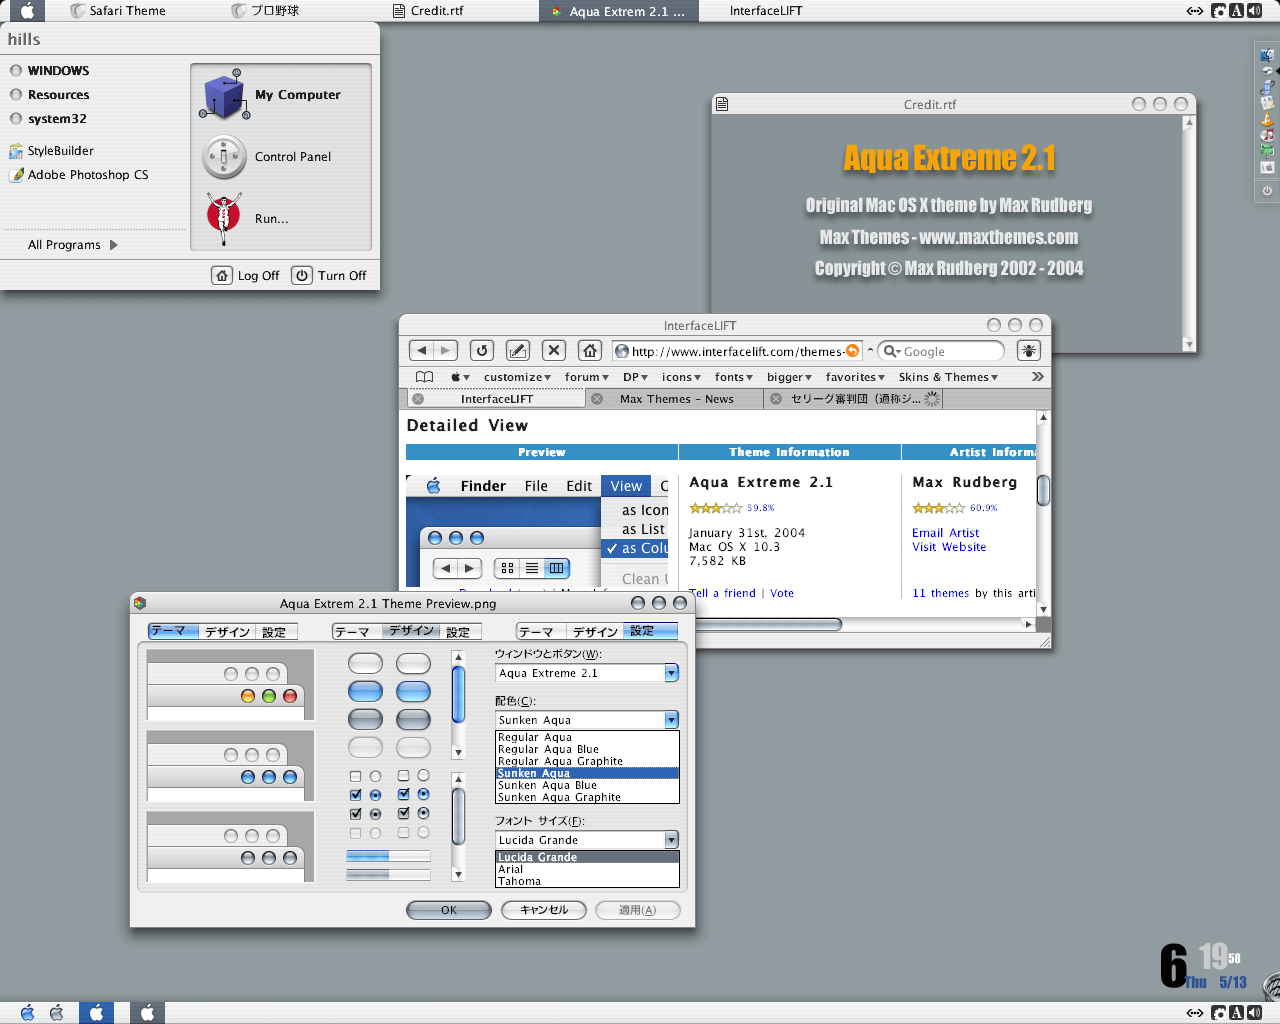The image size is (1280, 1024).
Task: Switch to Safari Theme in the top bar
Action: (118, 11)
